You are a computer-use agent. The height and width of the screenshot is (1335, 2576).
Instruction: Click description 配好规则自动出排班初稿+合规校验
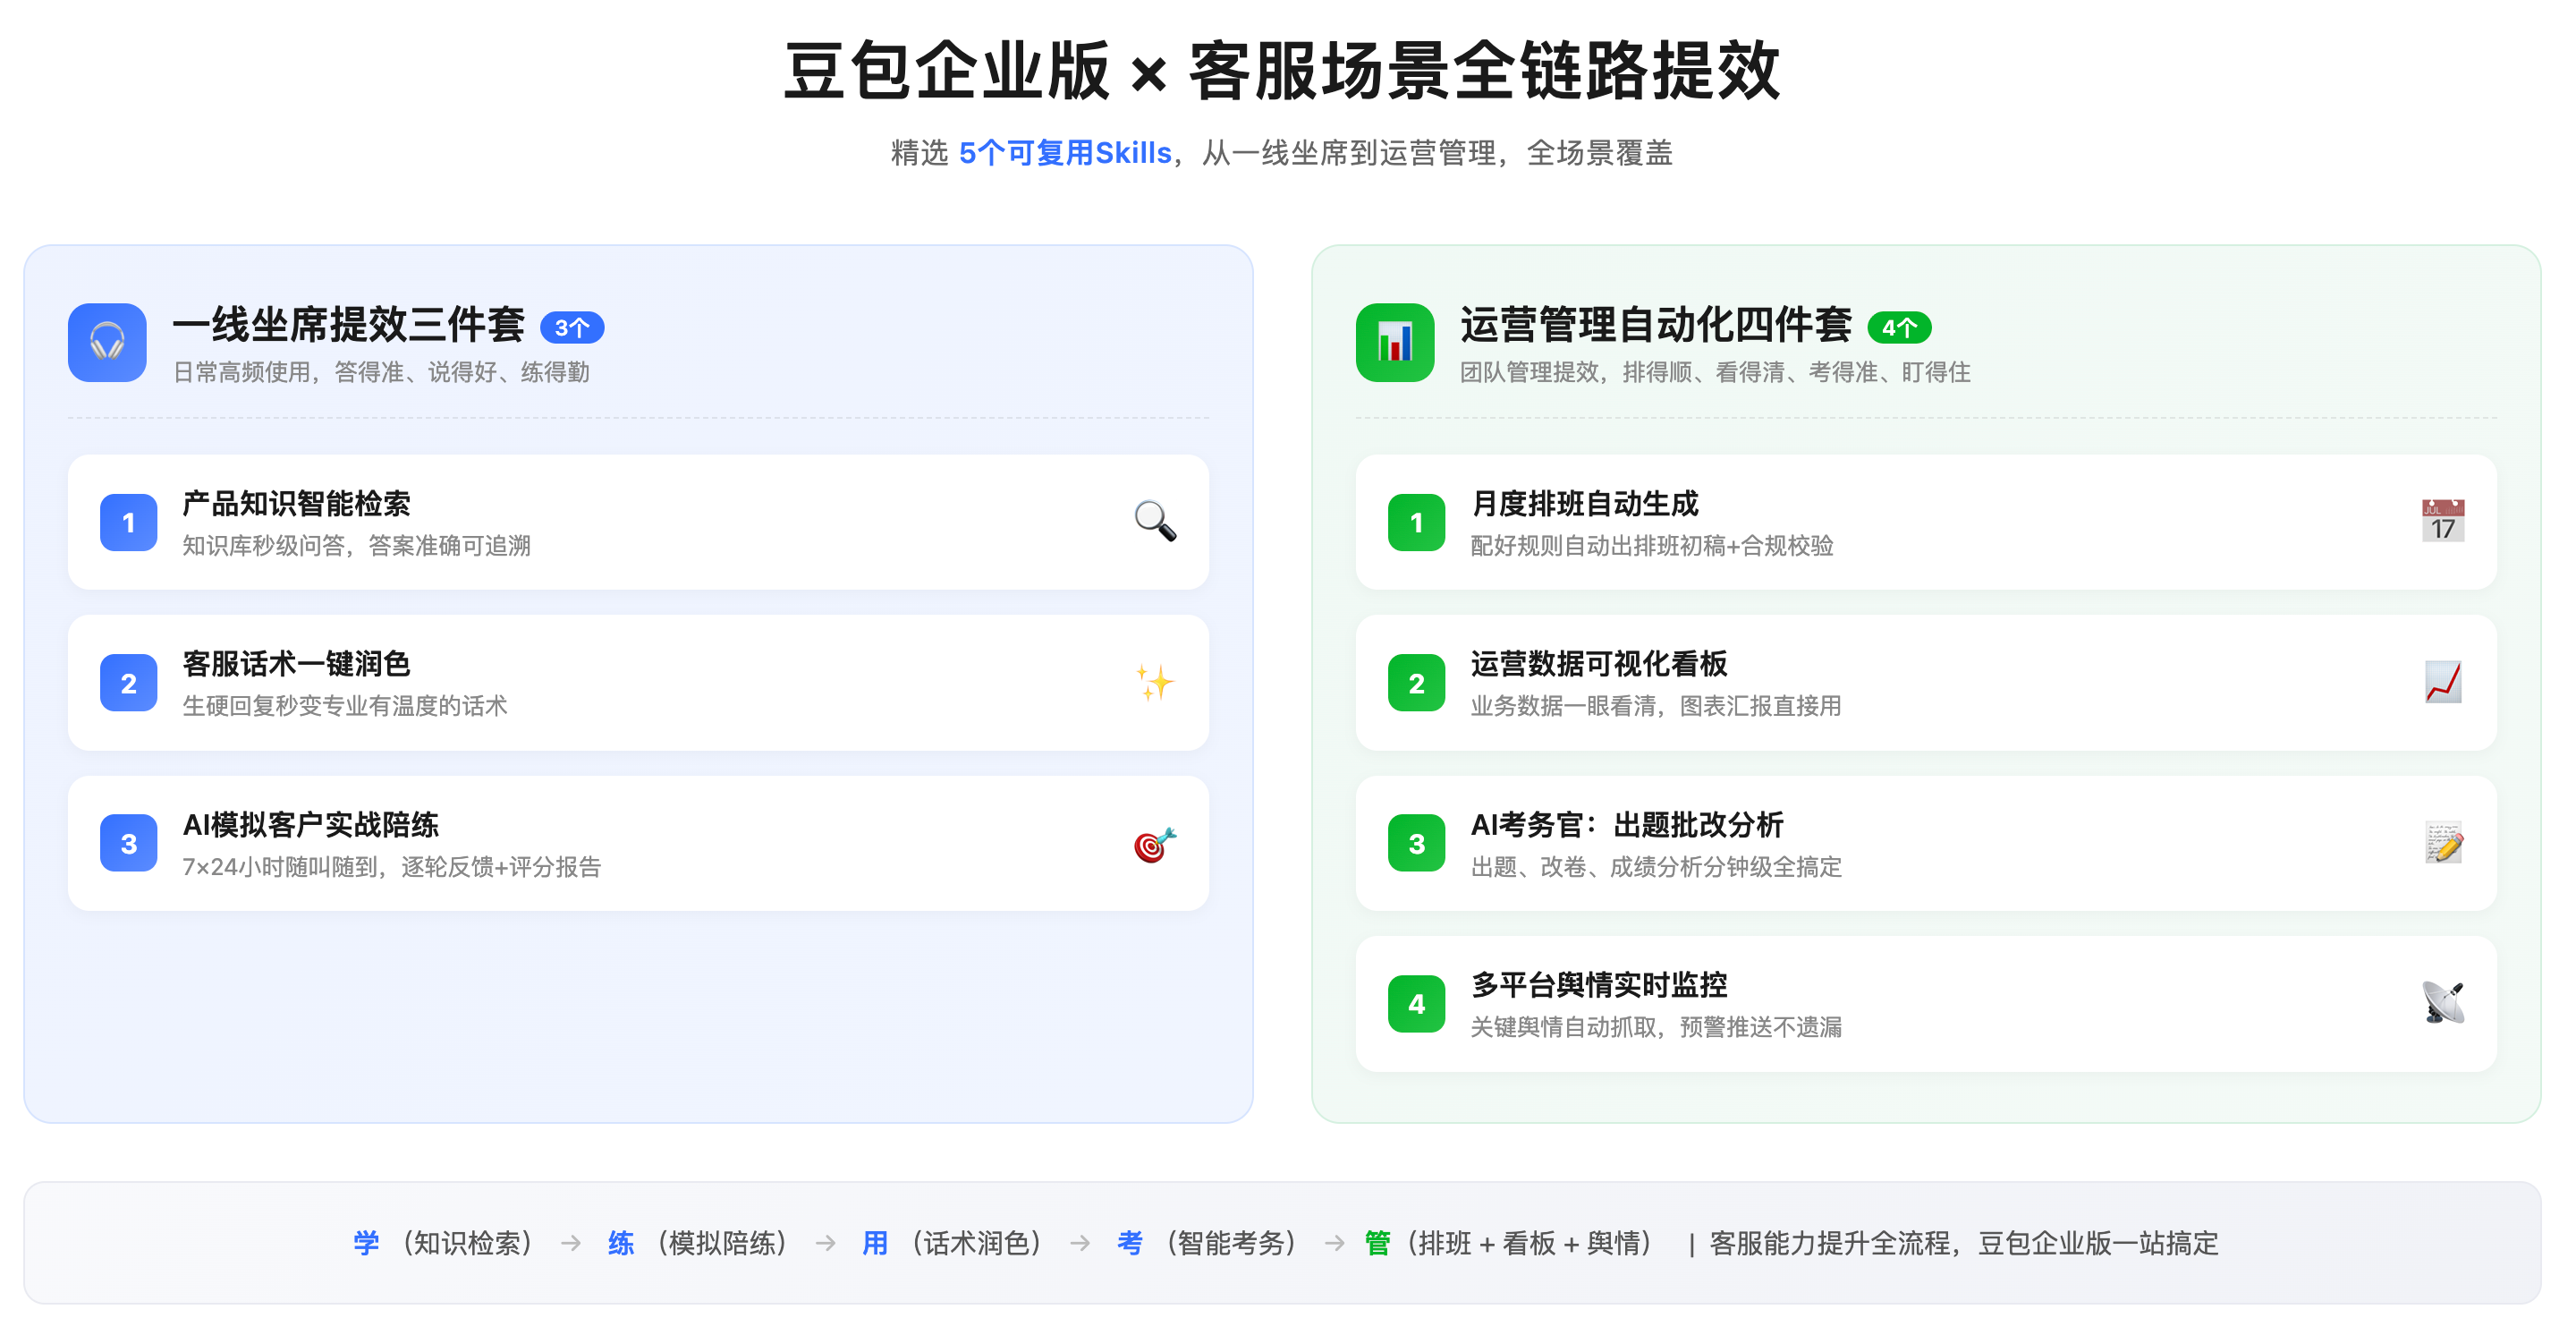[x=1651, y=545]
